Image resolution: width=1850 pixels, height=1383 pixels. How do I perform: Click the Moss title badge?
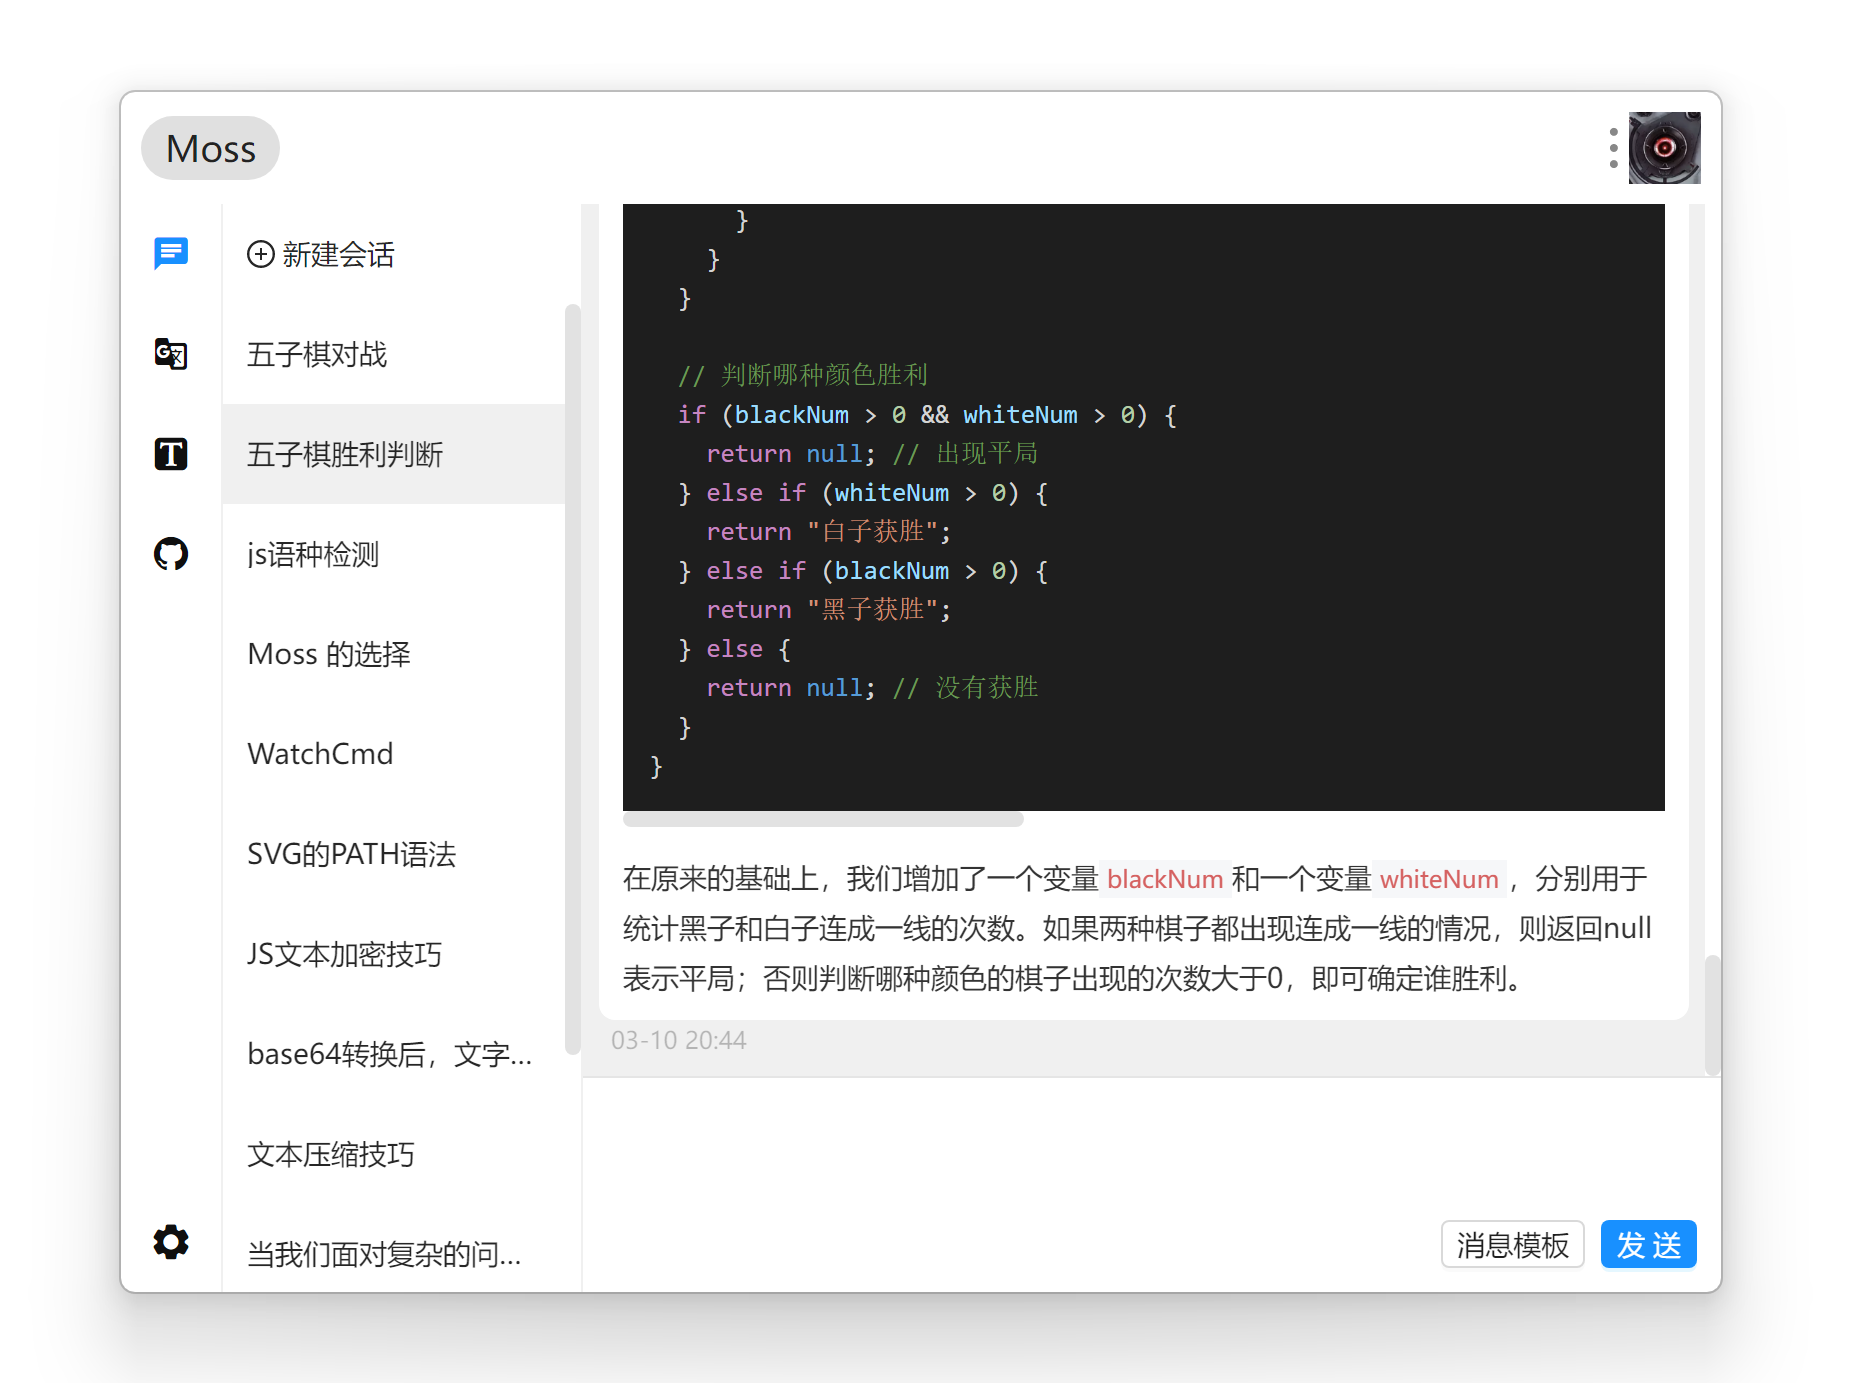point(210,148)
